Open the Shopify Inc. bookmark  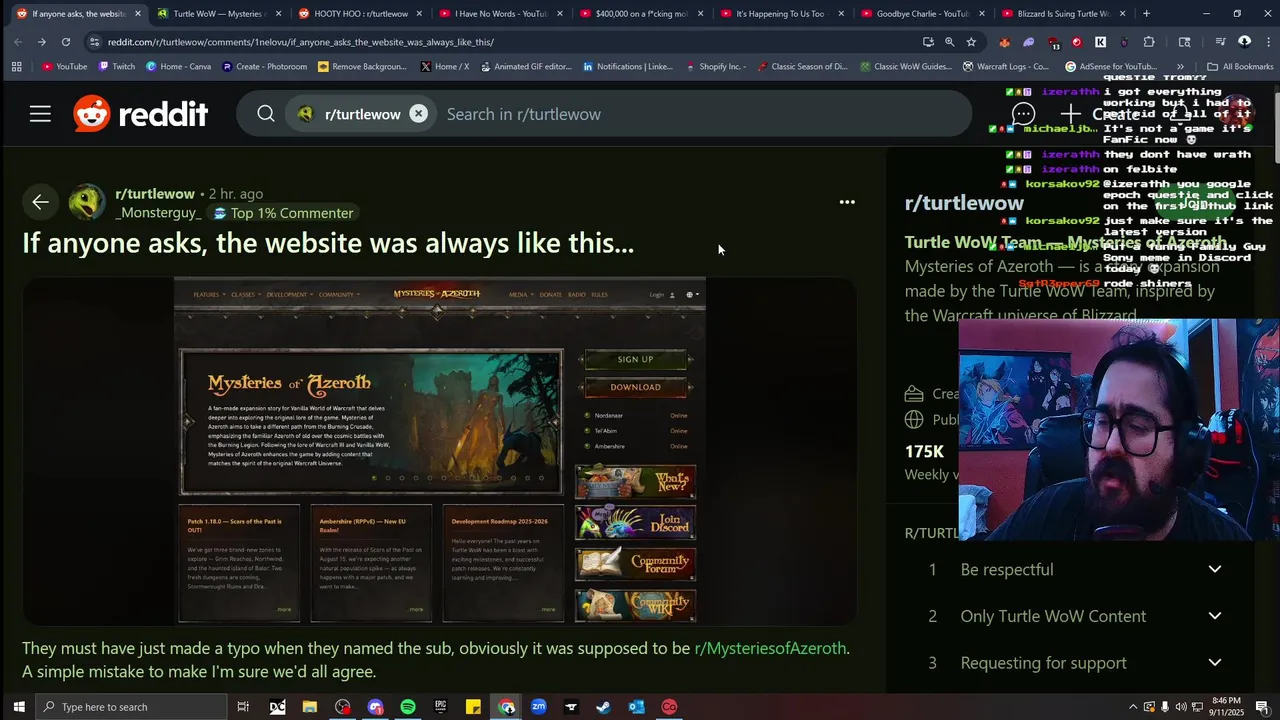tap(716, 67)
